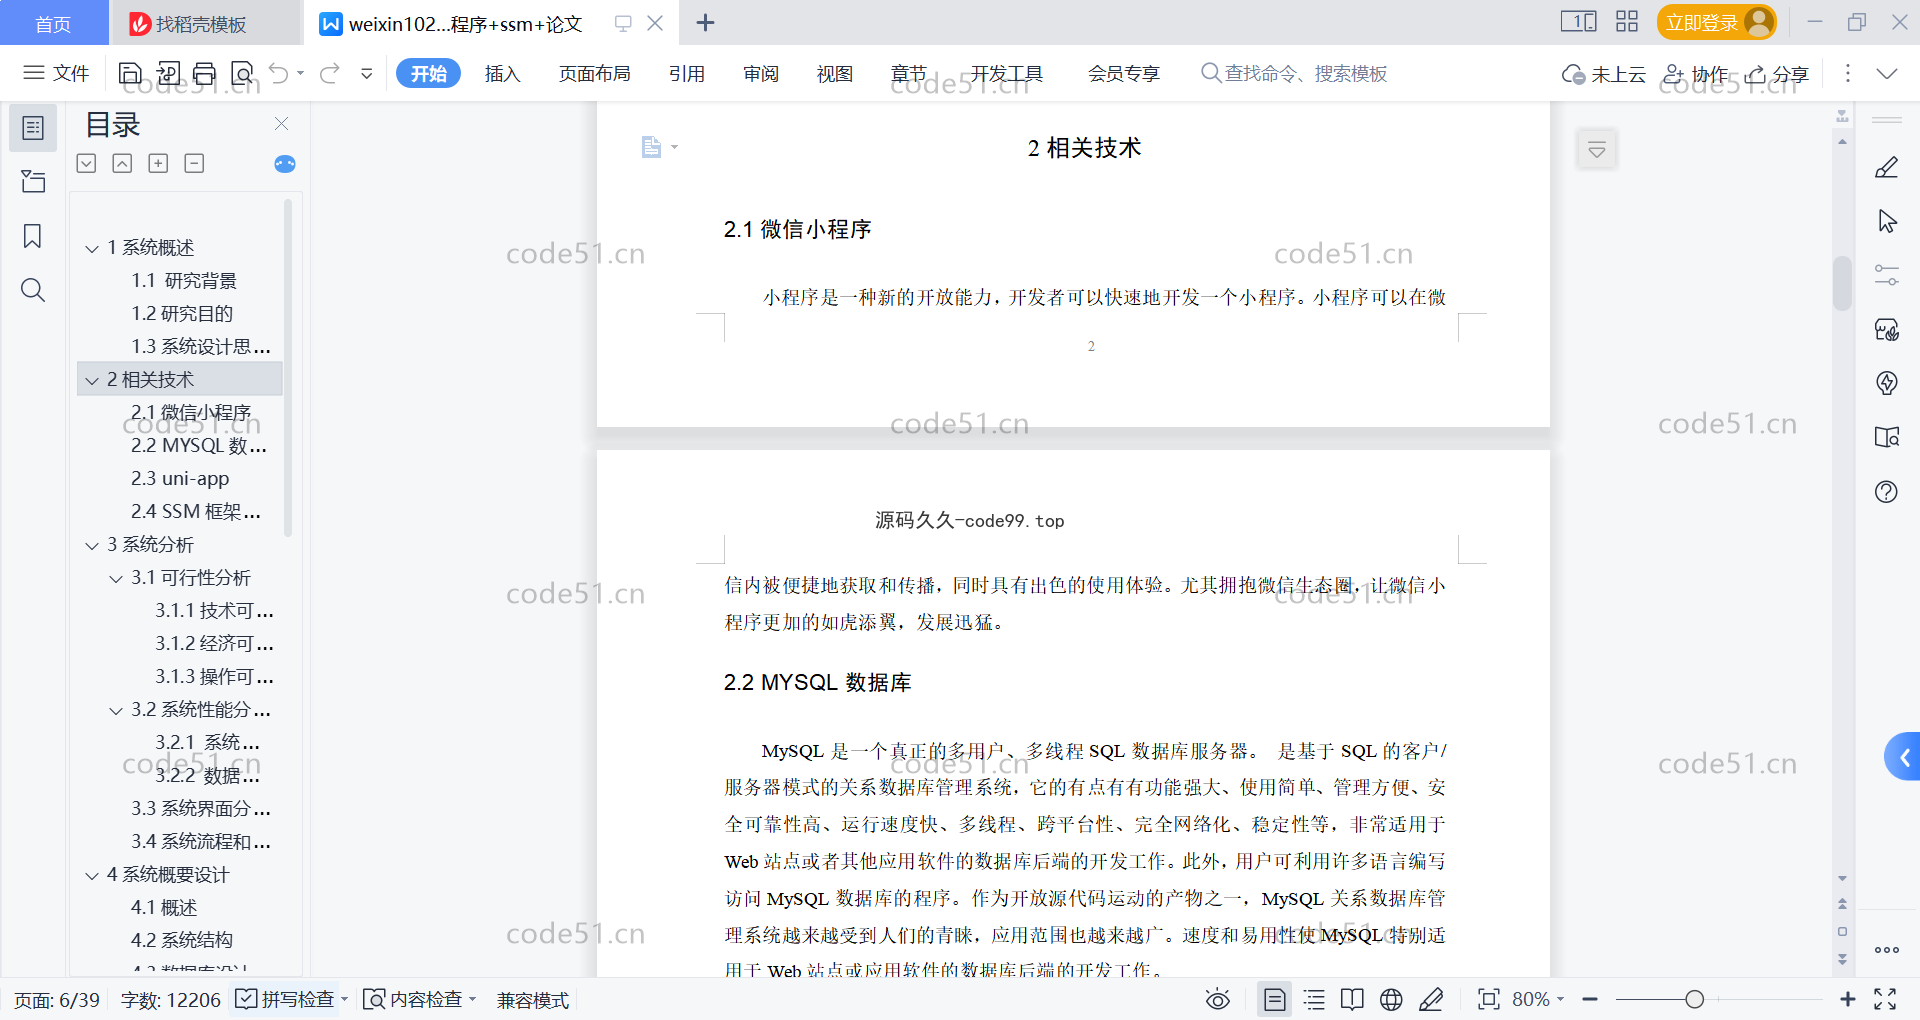Click the 分享 share button
The height and width of the screenshot is (1020, 1920).
1777,74
